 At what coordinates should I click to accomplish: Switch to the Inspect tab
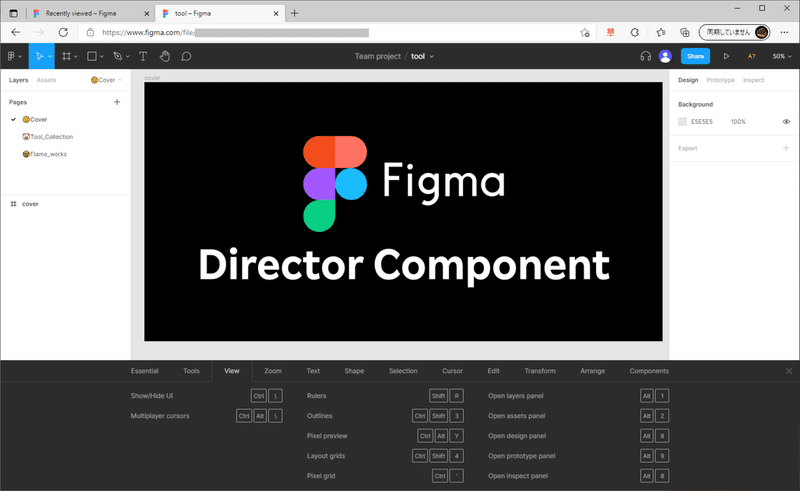pos(754,80)
